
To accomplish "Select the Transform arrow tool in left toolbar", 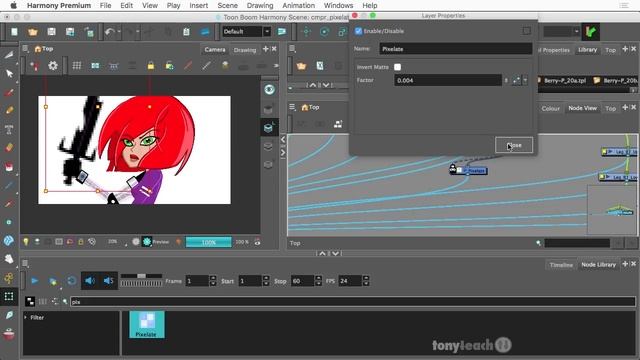I will pyautogui.click(x=9, y=73).
